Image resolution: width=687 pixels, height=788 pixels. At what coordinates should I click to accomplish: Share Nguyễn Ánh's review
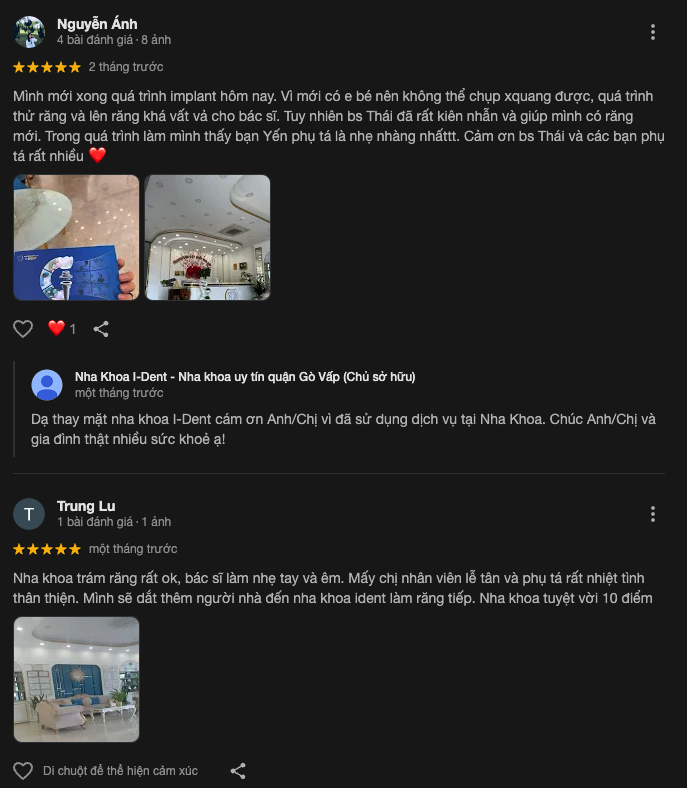pyautogui.click(x=101, y=329)
